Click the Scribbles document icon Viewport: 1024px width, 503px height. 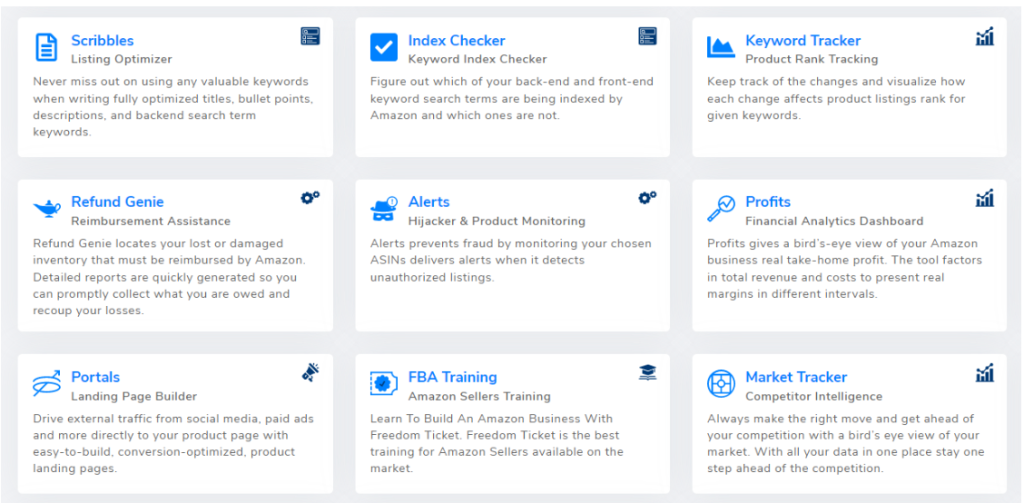coord(46,48)
